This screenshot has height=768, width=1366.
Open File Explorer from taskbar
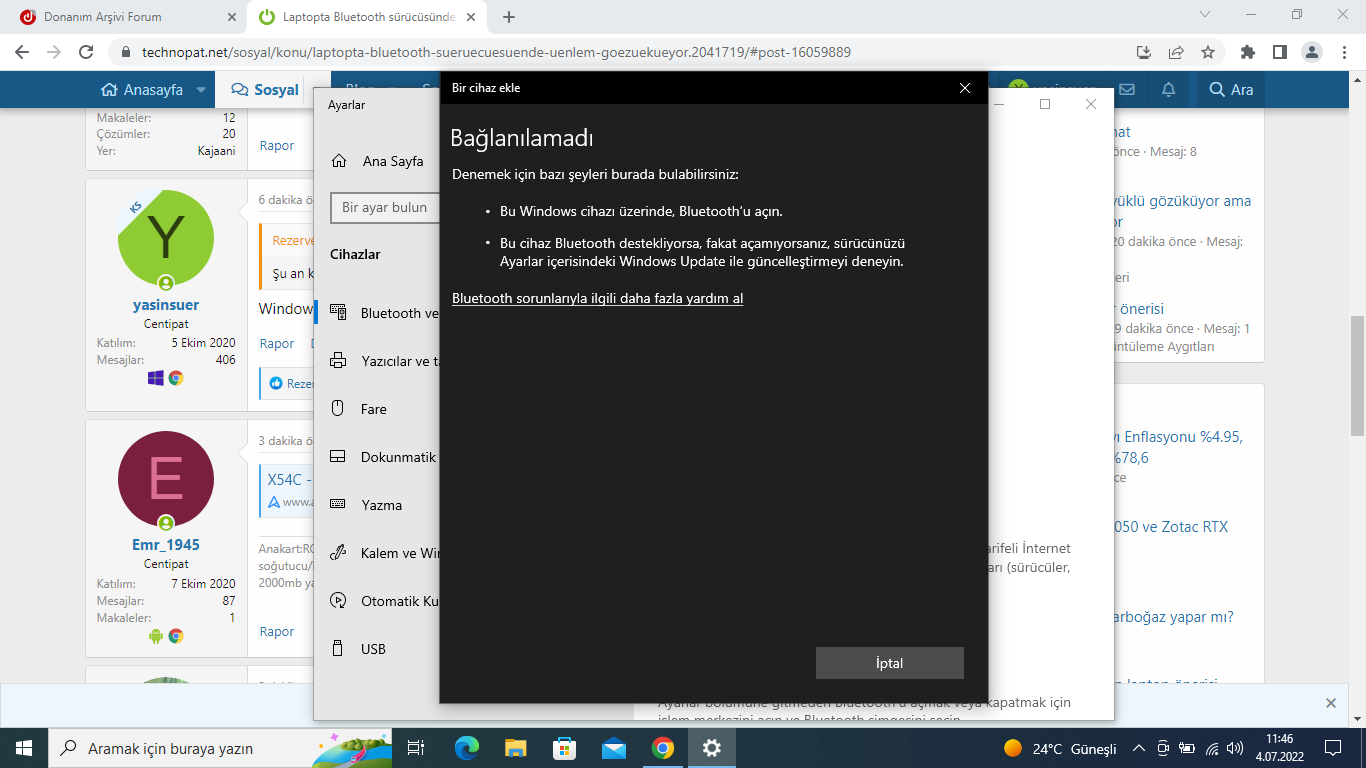[x=515, y=748]
